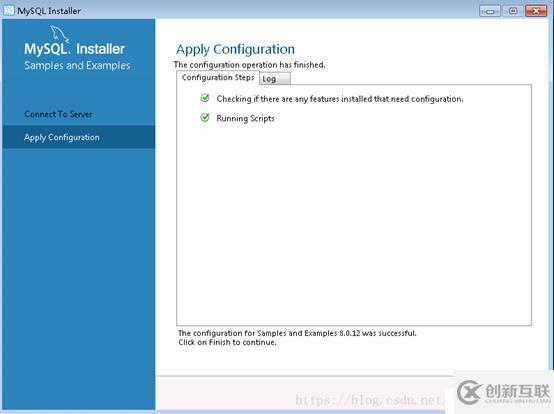Click green checkmark beside Running Scripts

pyautogui.click(x=205, y=118)
